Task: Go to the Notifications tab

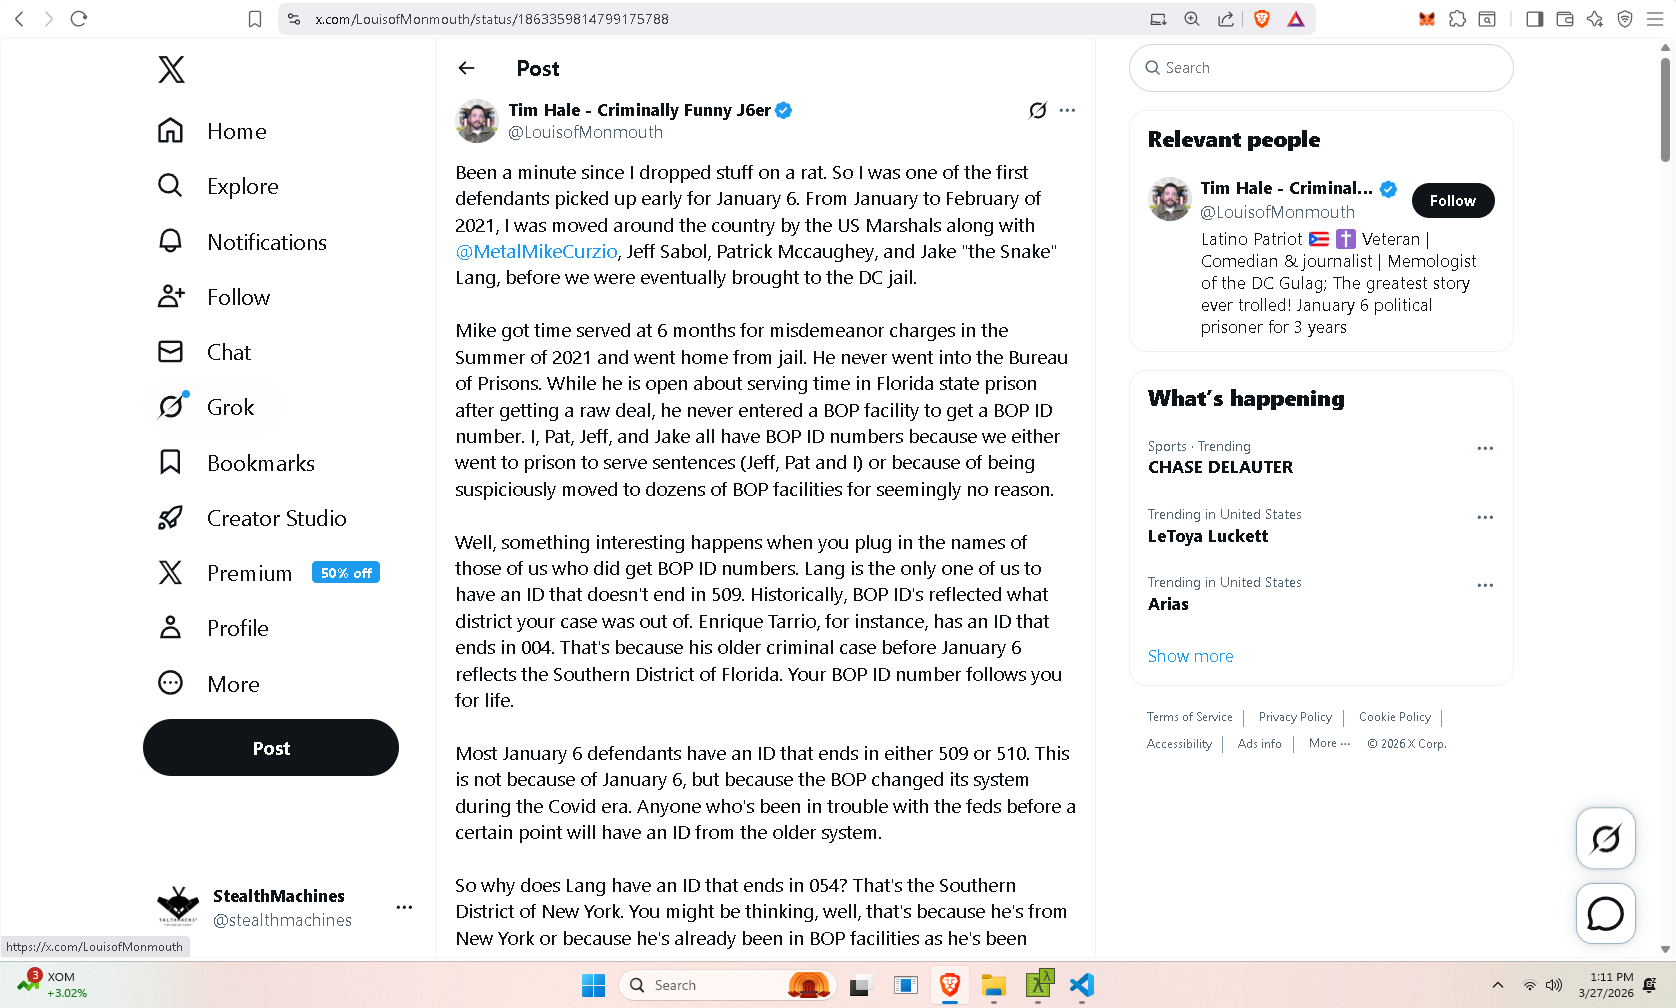Action: coord(243,242)
